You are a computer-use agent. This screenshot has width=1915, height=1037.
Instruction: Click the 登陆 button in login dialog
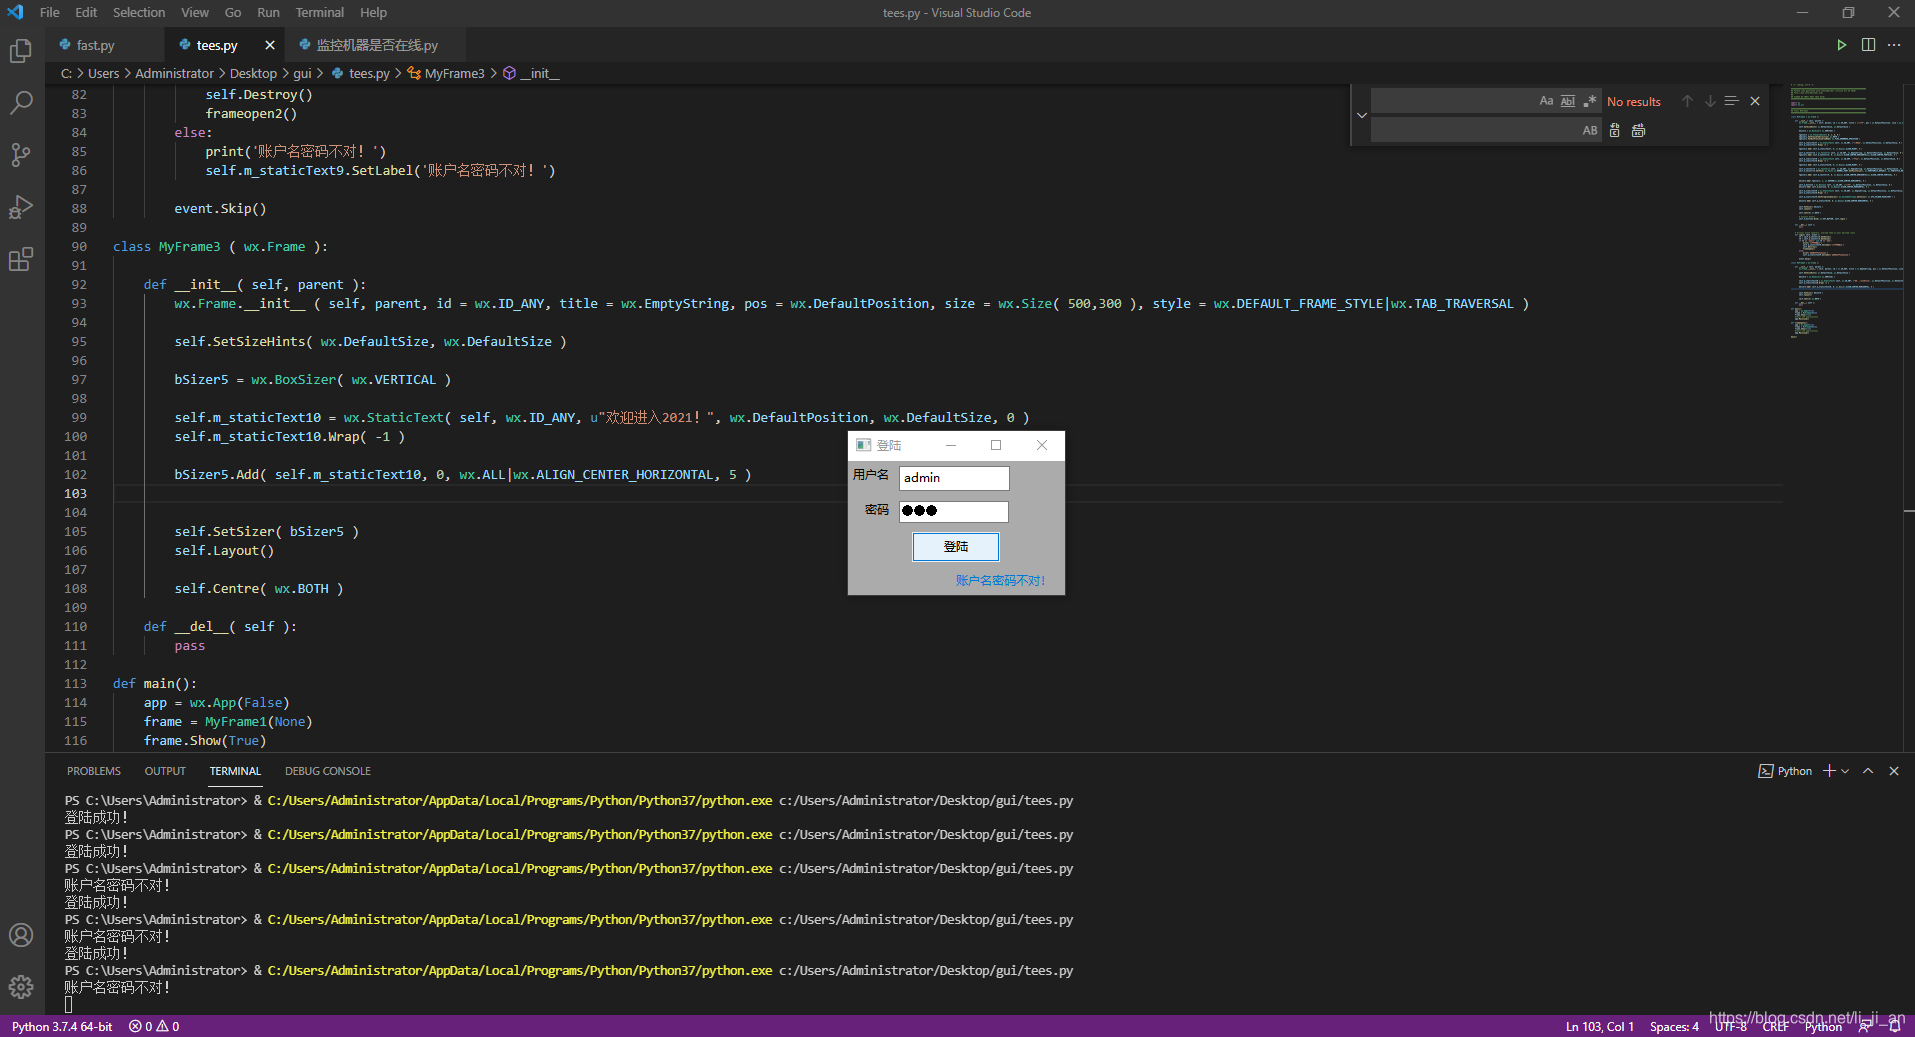[x=956, y=547]
